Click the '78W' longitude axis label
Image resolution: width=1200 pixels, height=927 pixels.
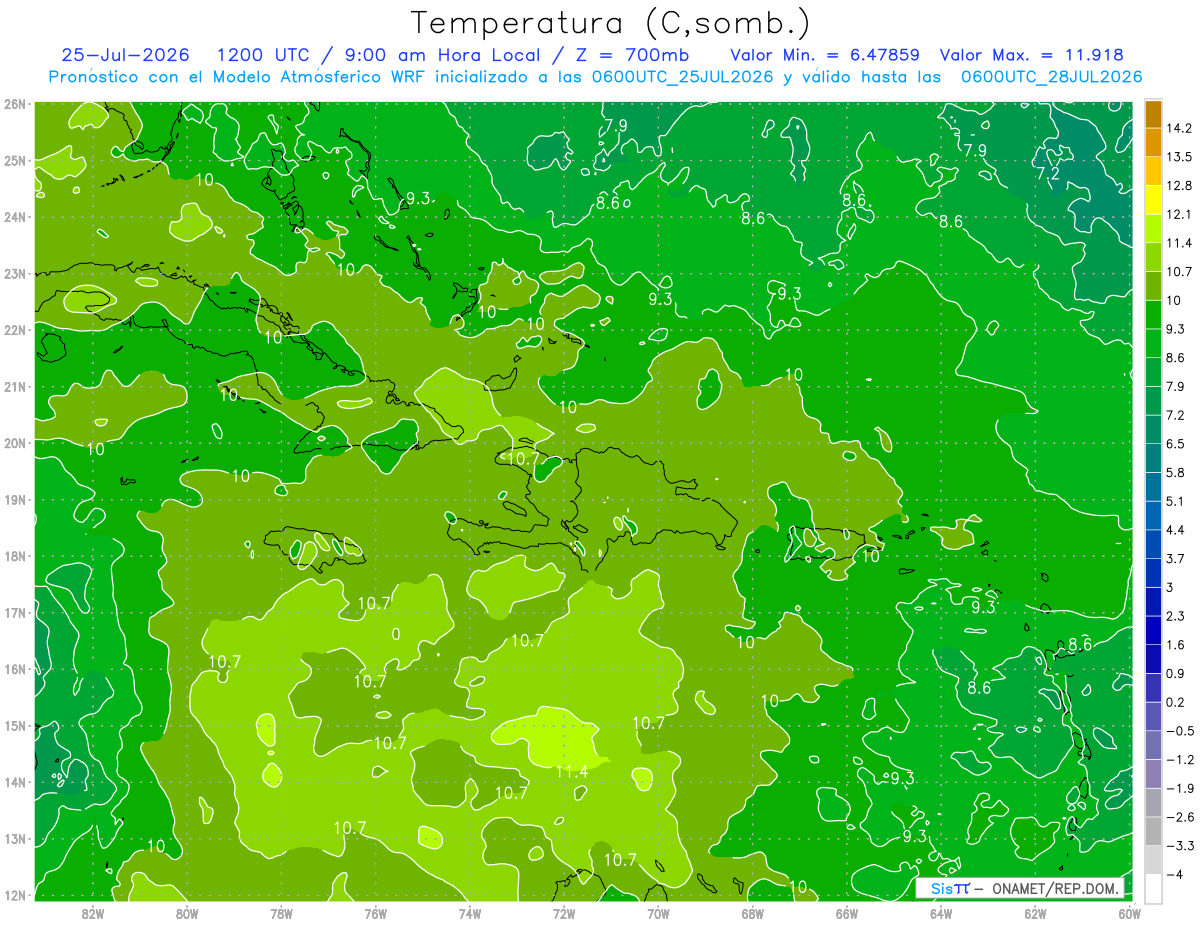coord(281,913)
